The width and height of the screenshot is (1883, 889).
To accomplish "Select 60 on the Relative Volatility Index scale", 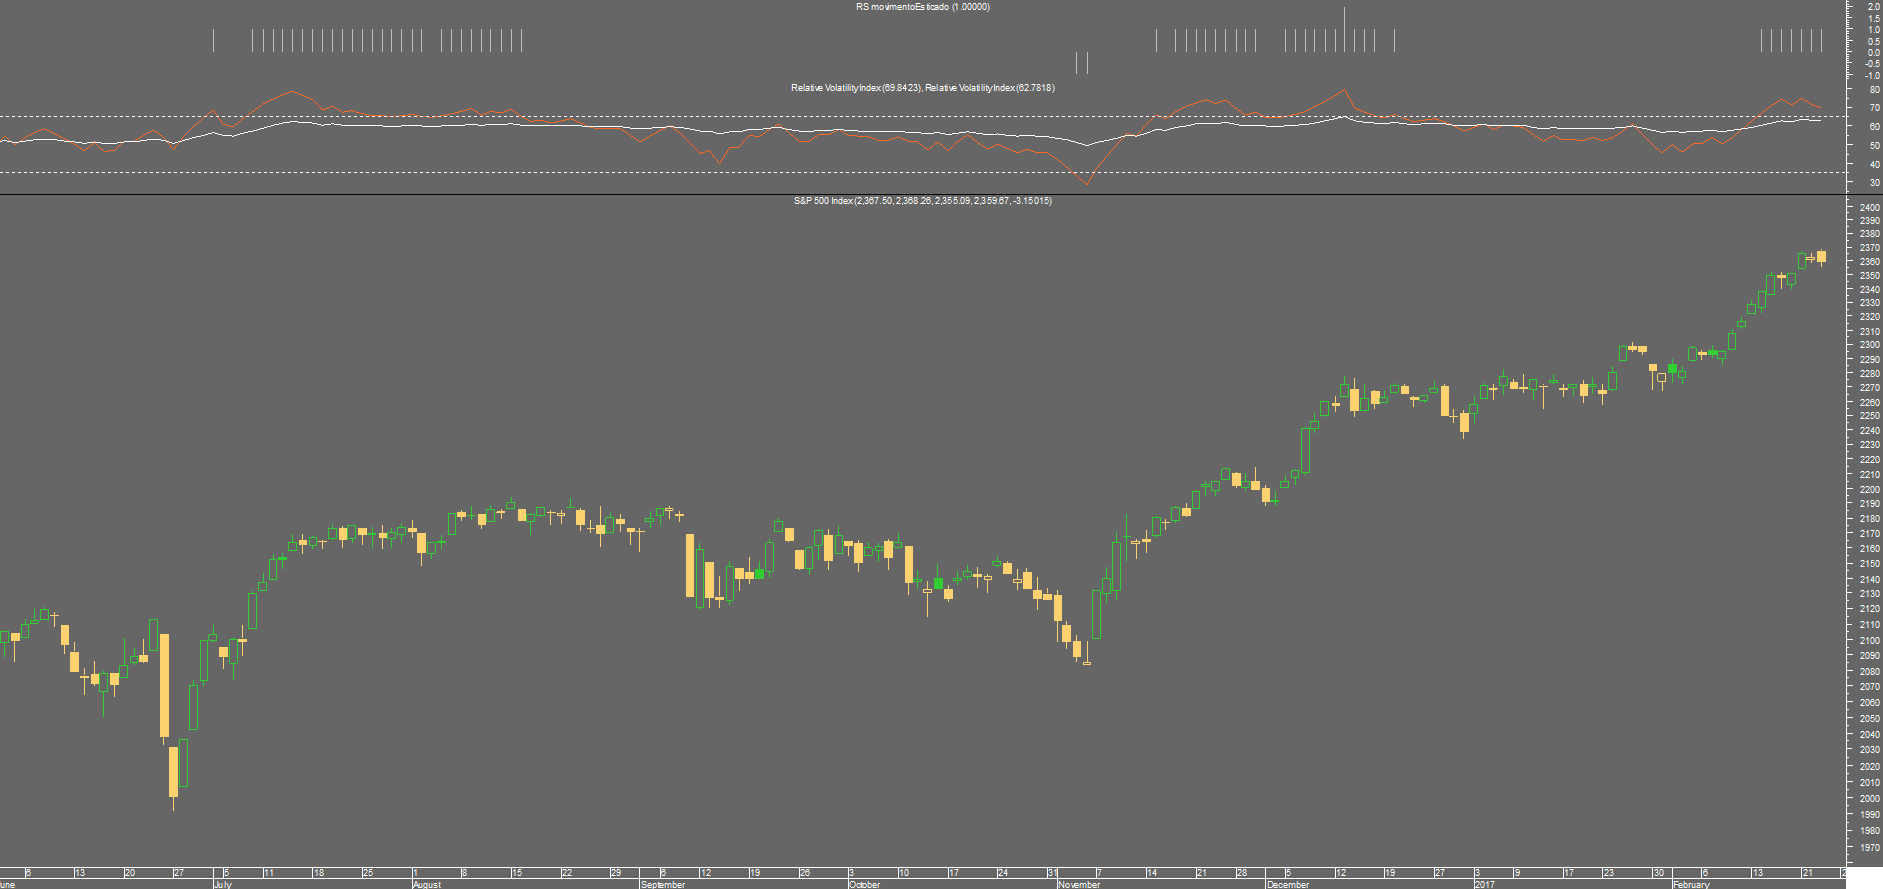I will (1874, 127).
